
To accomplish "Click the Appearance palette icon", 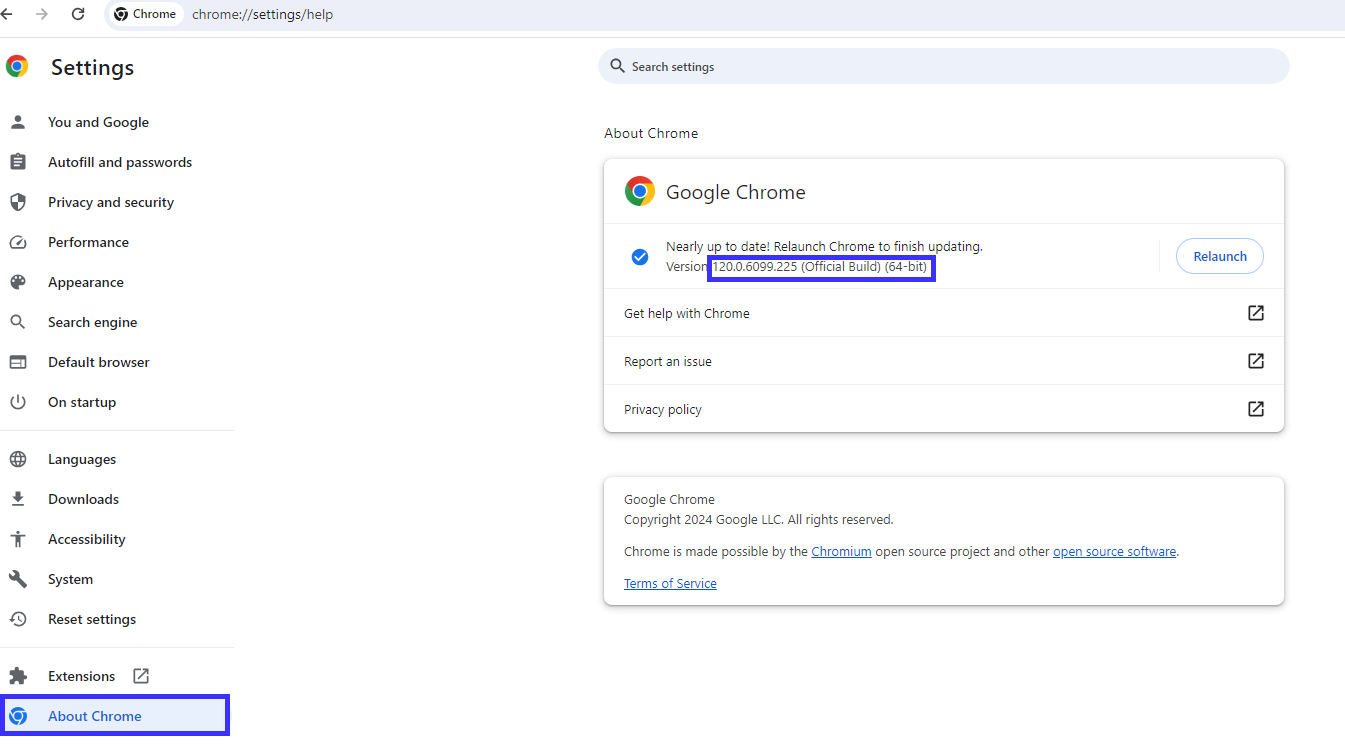I will (x=17, y=282).
